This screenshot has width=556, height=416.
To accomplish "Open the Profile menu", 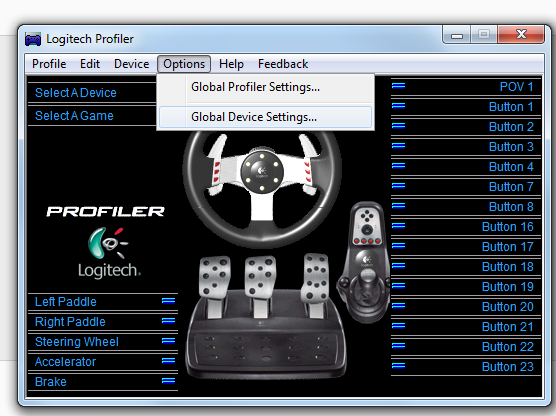I will [49, 64].
